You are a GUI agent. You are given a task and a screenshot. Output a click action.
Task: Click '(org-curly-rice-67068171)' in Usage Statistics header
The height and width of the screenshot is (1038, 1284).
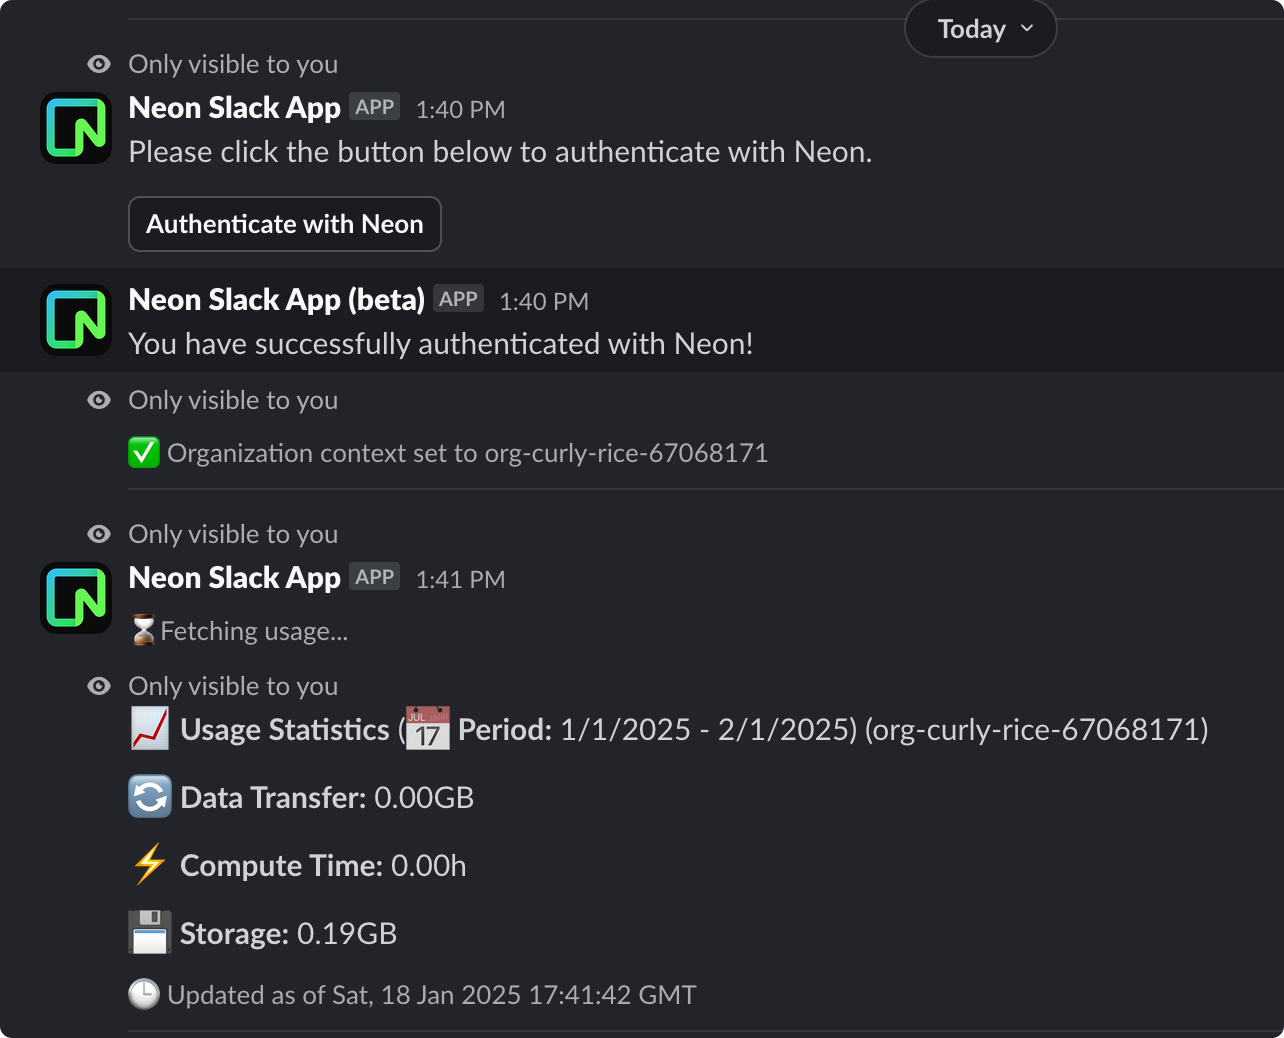coord(1037,730)
